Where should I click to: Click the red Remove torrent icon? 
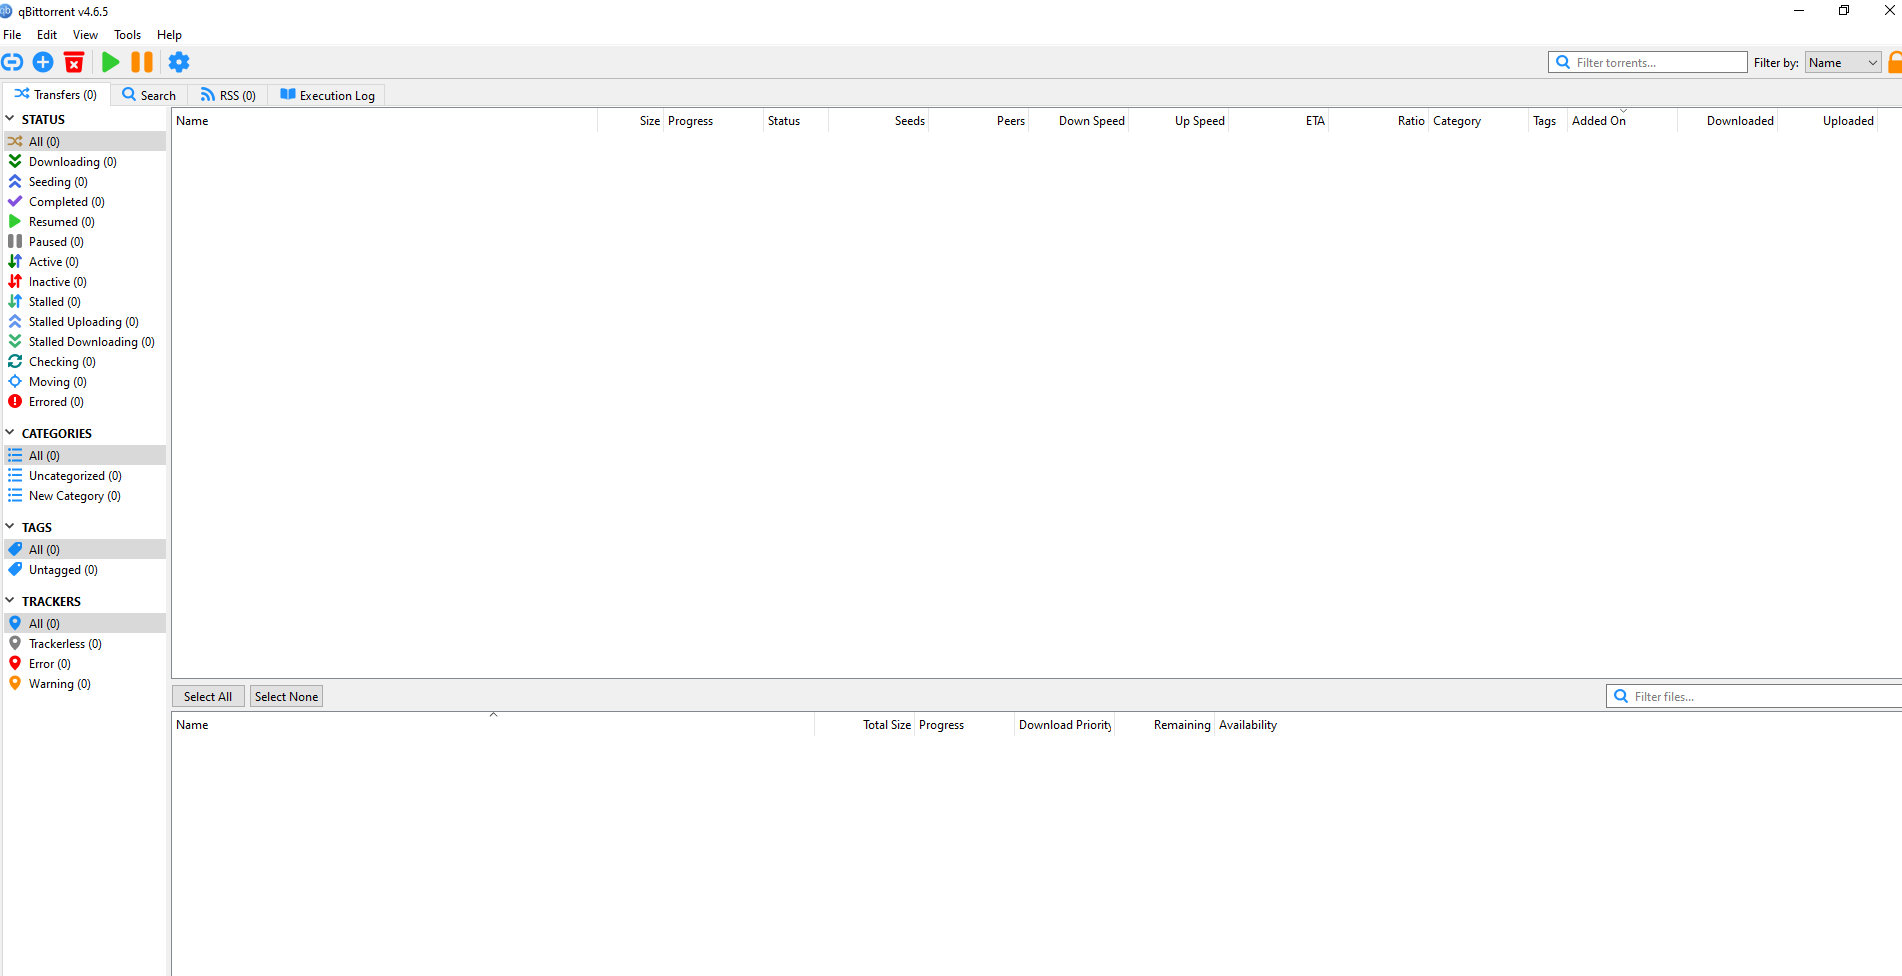click(74, 62)
